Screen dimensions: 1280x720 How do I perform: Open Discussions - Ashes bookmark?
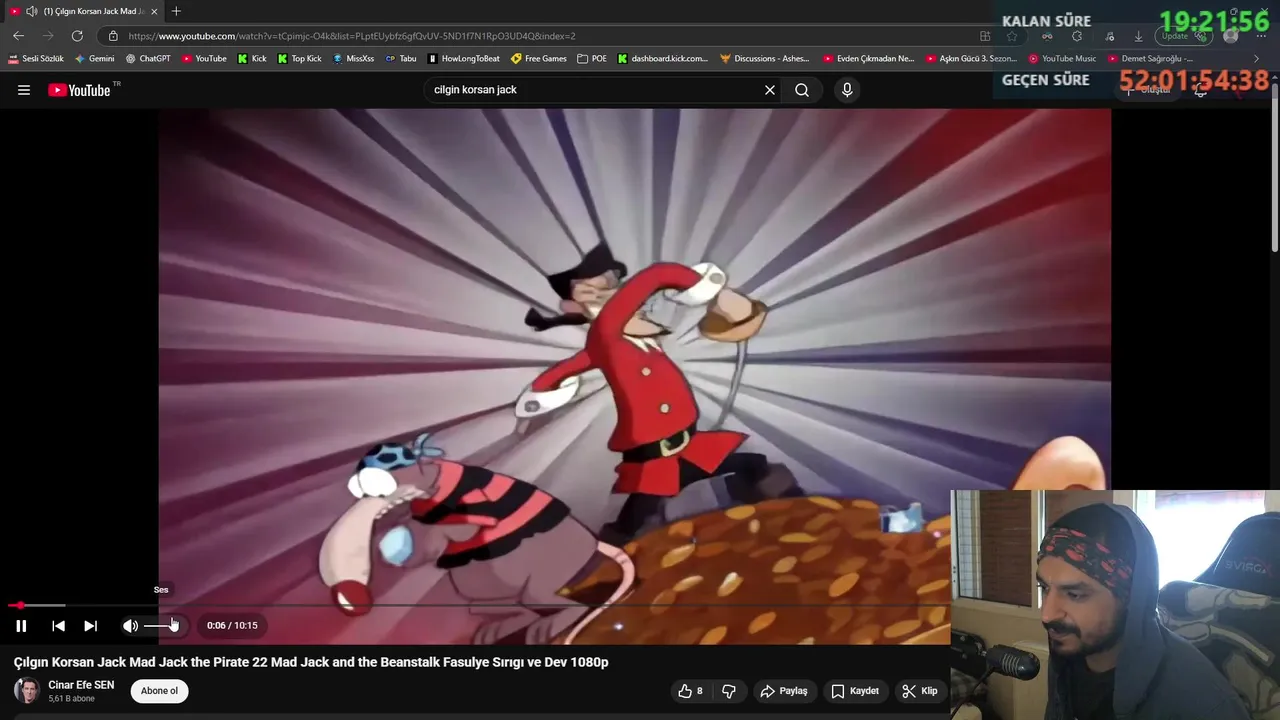[x=765, y=59]
